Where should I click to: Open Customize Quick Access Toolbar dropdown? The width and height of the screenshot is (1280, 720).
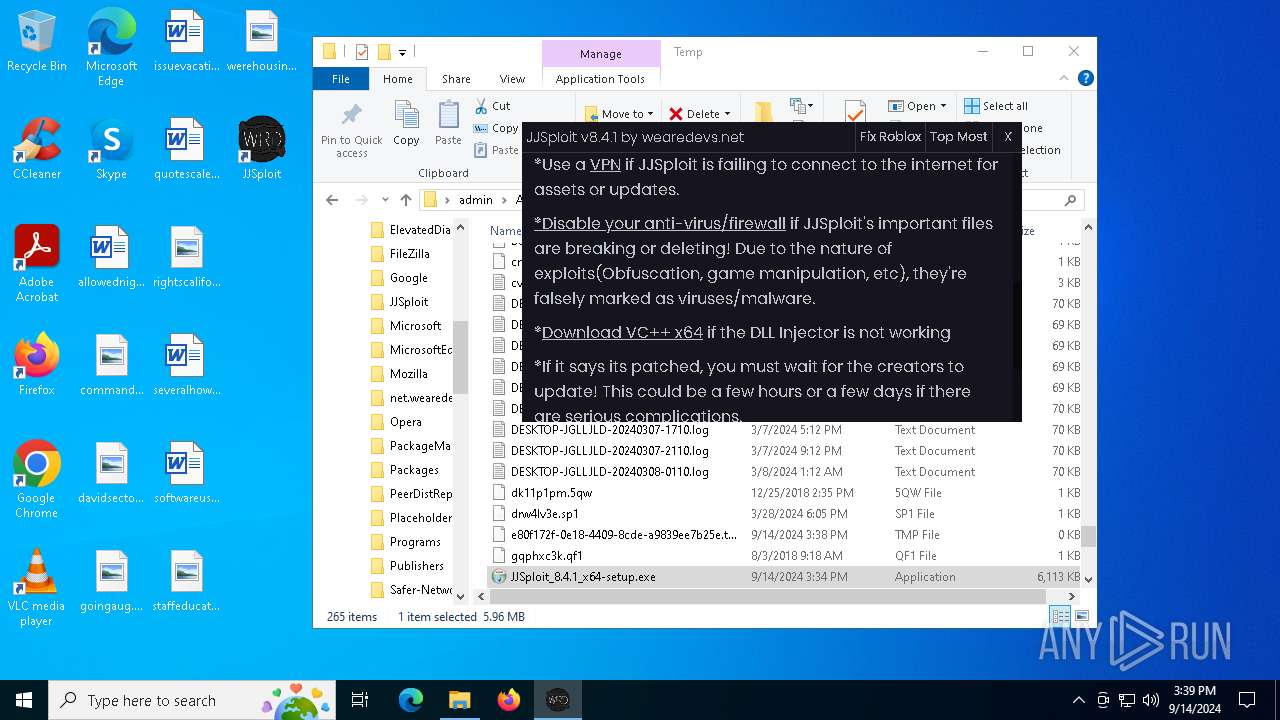click(x=402, y=52)
